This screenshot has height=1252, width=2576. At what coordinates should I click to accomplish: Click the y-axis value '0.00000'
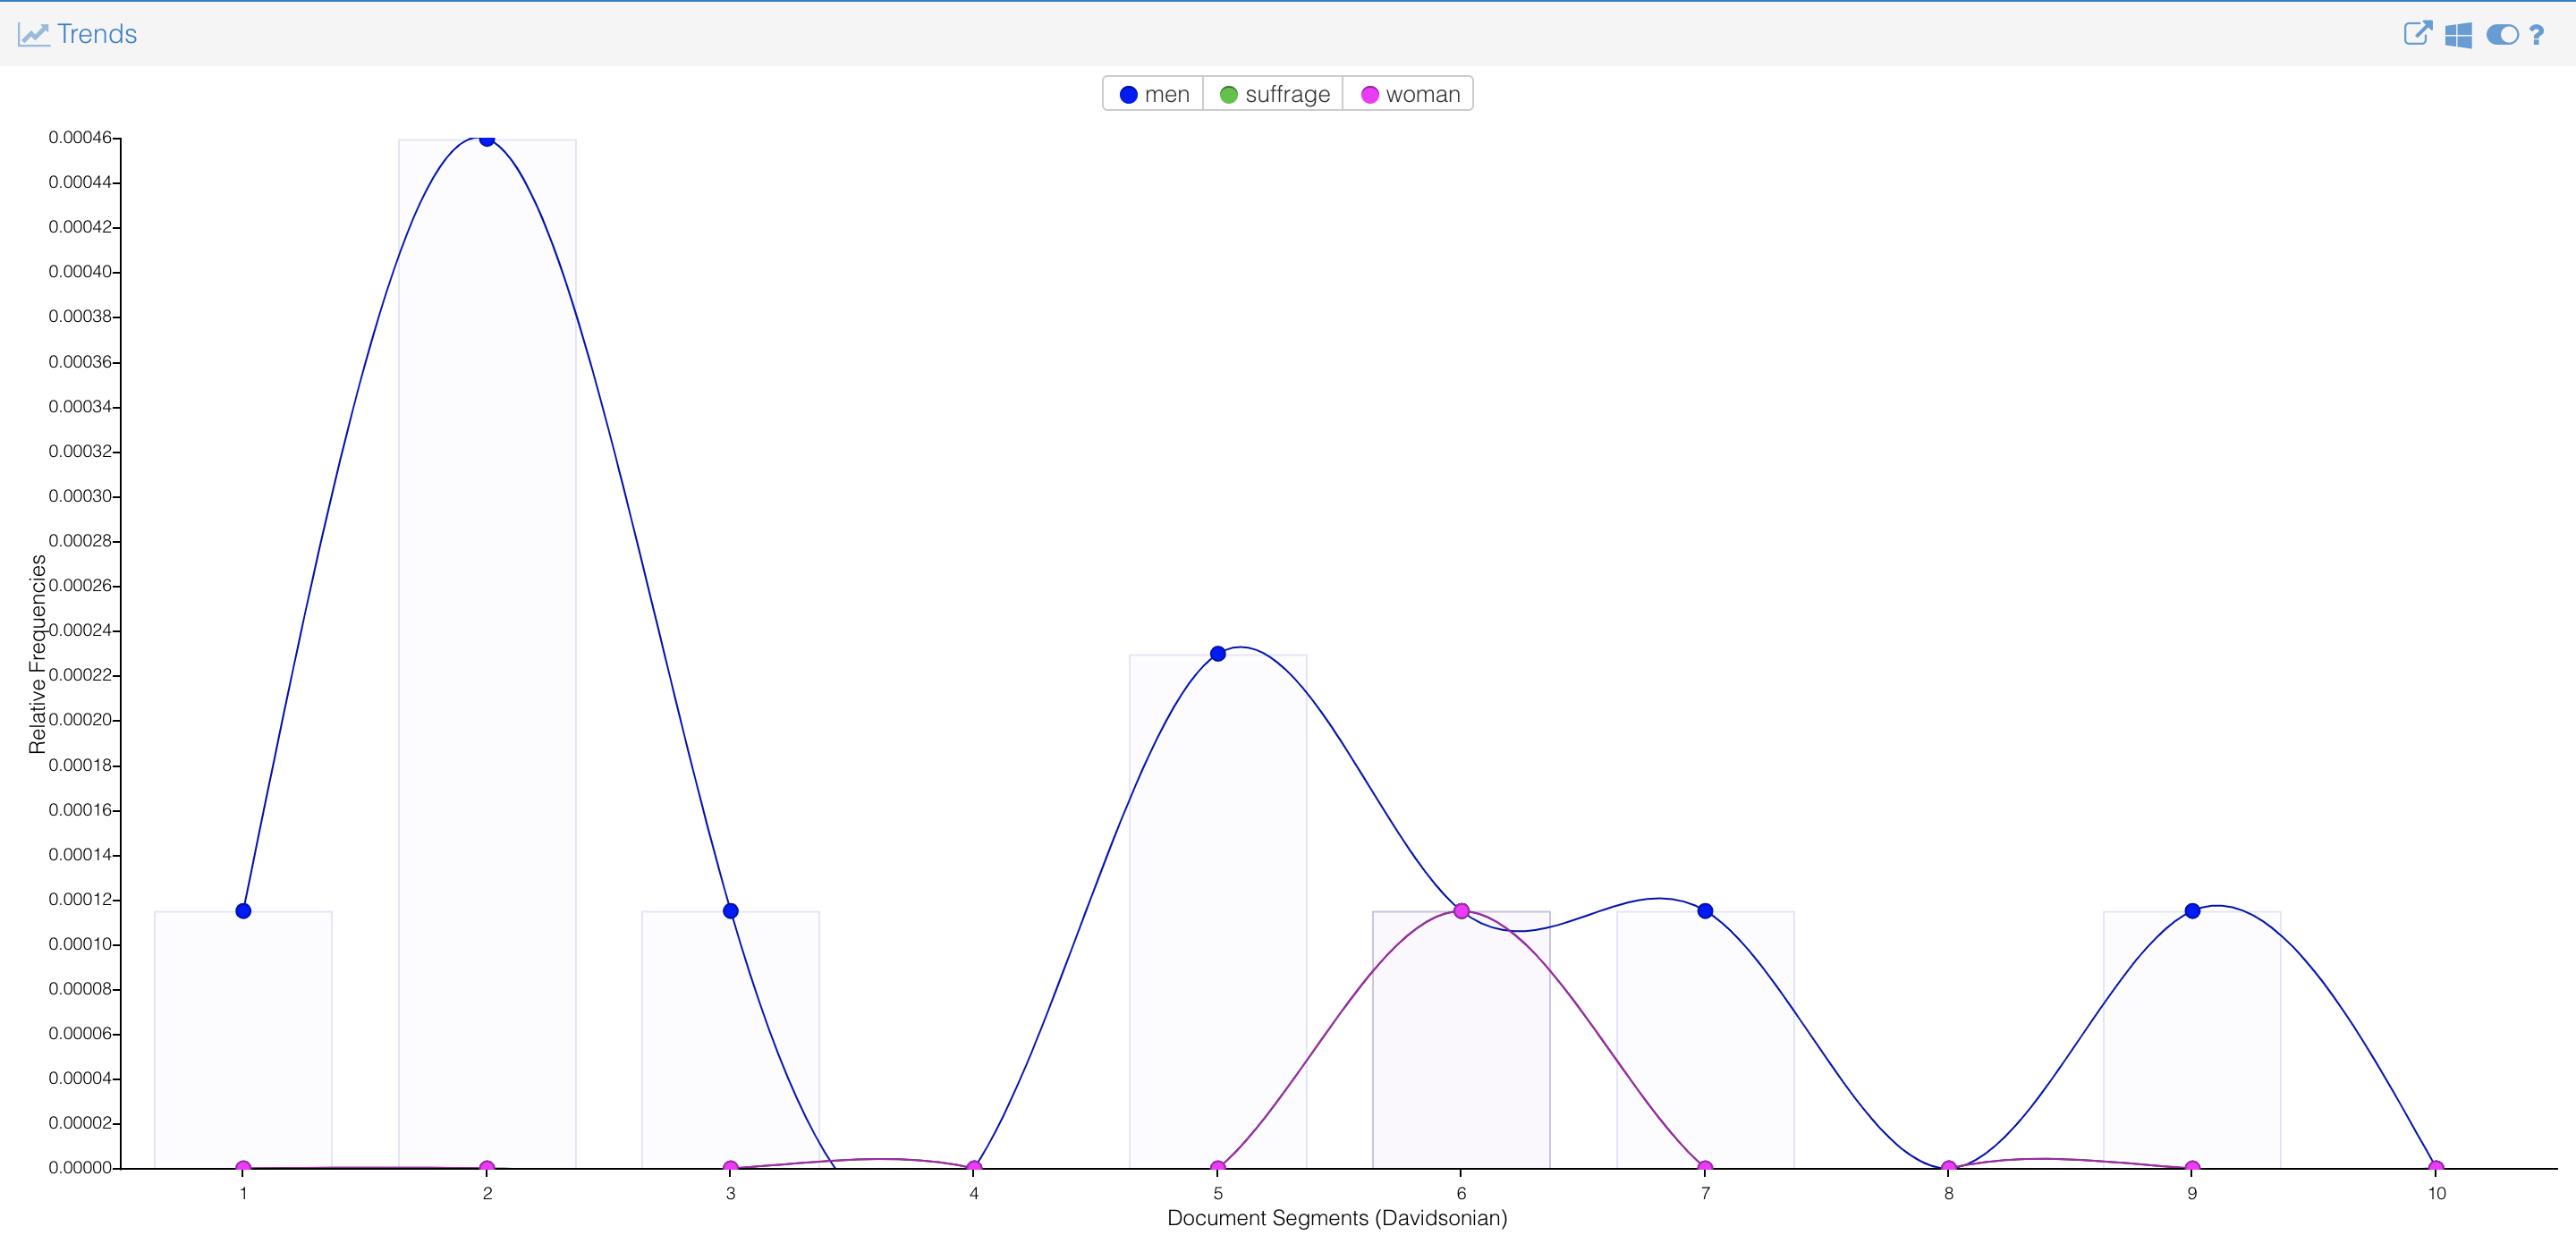point(80,1168)
